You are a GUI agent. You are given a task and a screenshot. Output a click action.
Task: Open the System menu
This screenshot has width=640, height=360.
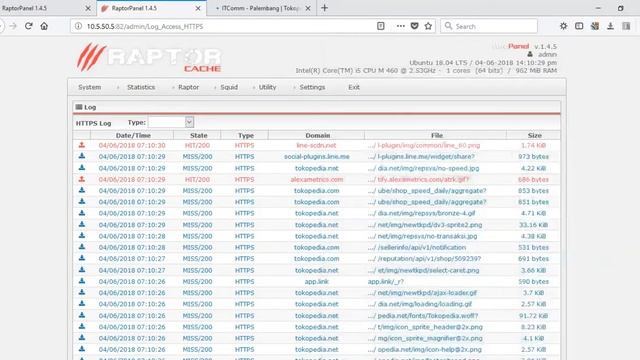pyautogui.click(x=89, y=87)
